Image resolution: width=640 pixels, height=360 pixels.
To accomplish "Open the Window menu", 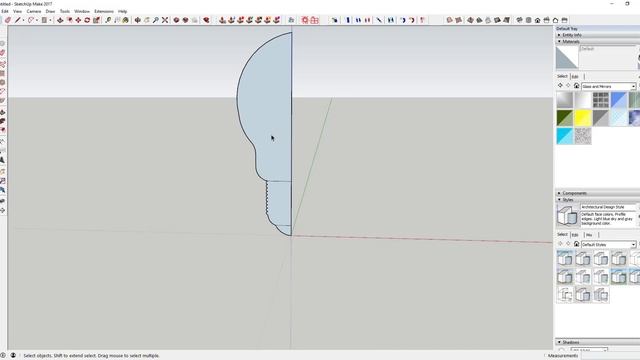I will click(x=82, y=11).
